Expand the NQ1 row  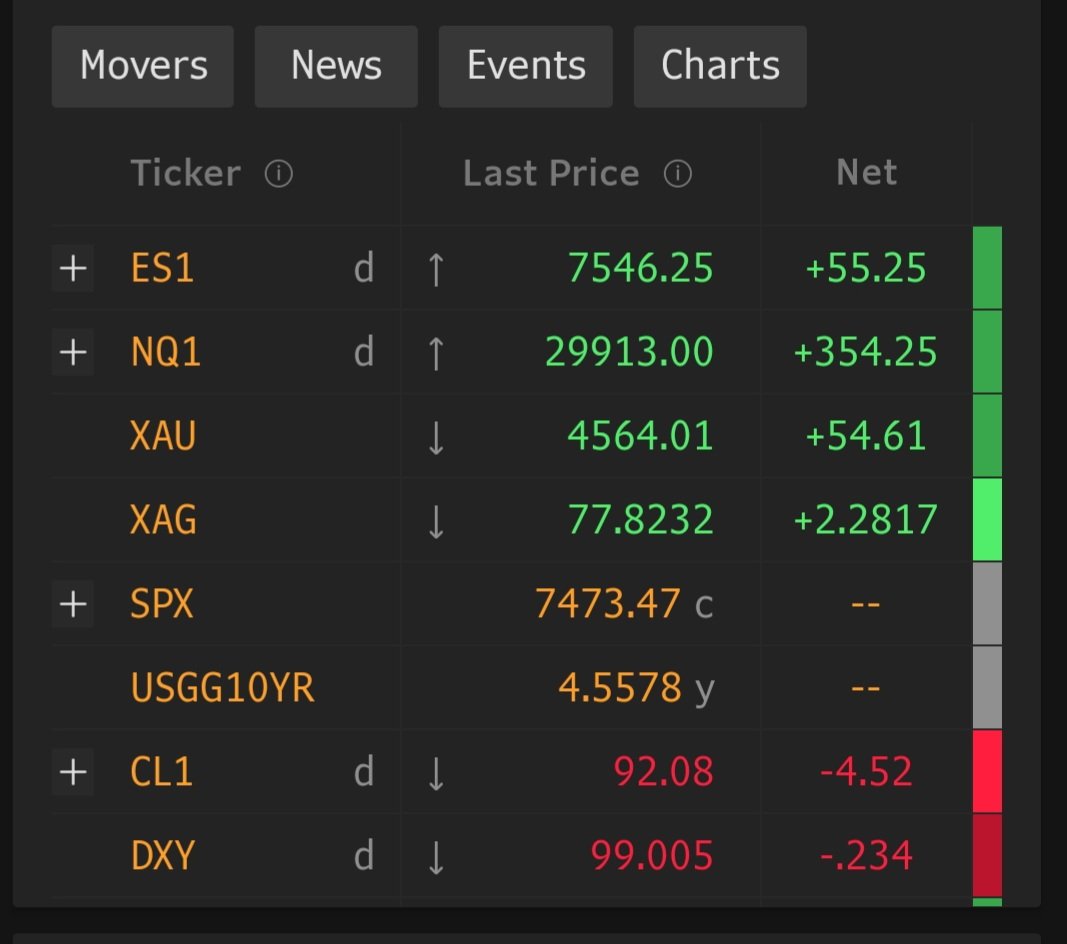tap(73, 353)
